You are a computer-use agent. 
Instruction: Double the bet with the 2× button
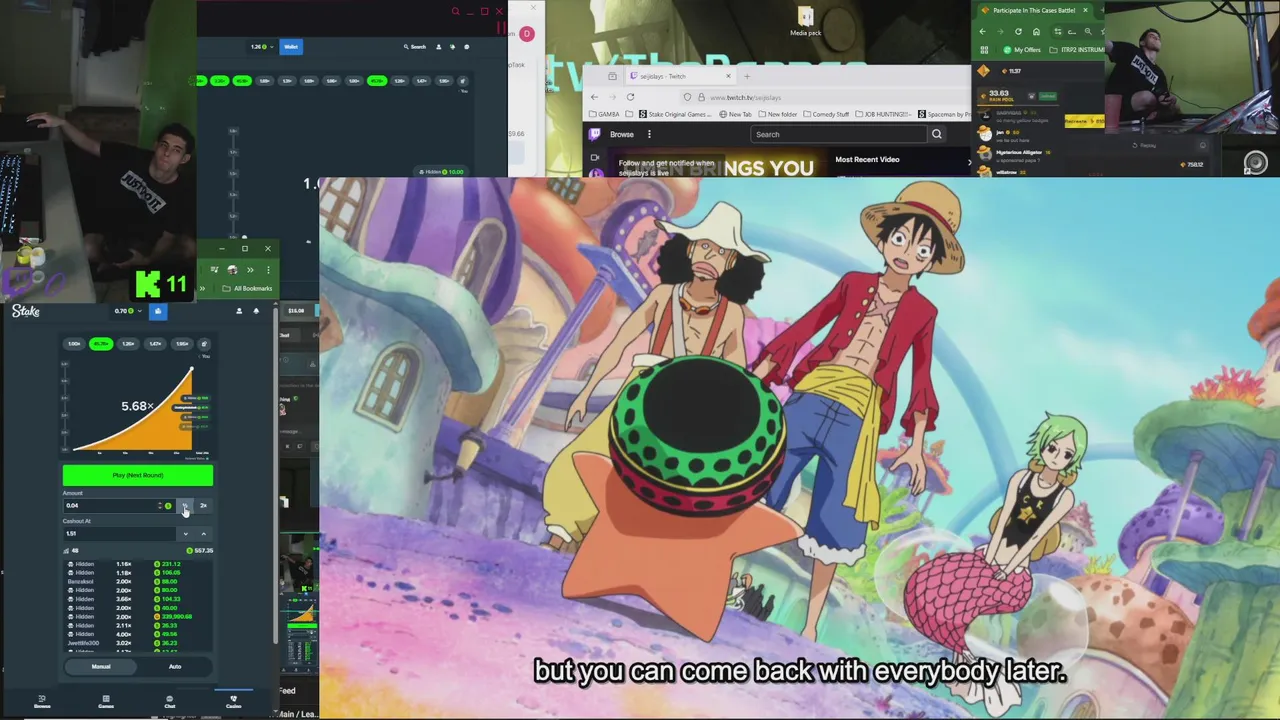[x=203, y=506]
